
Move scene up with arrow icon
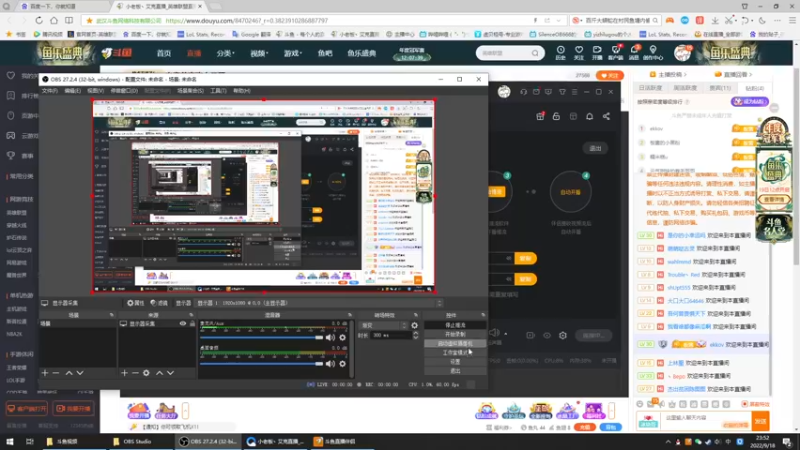(69, 373)
